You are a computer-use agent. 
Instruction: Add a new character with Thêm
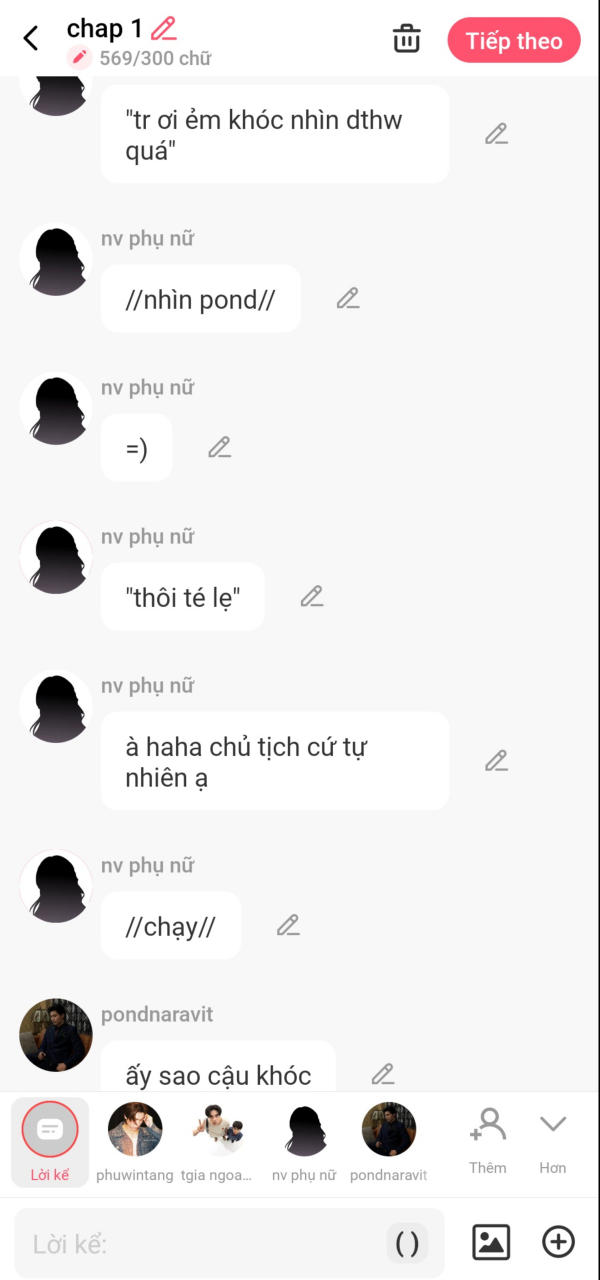click(488, 1140)
